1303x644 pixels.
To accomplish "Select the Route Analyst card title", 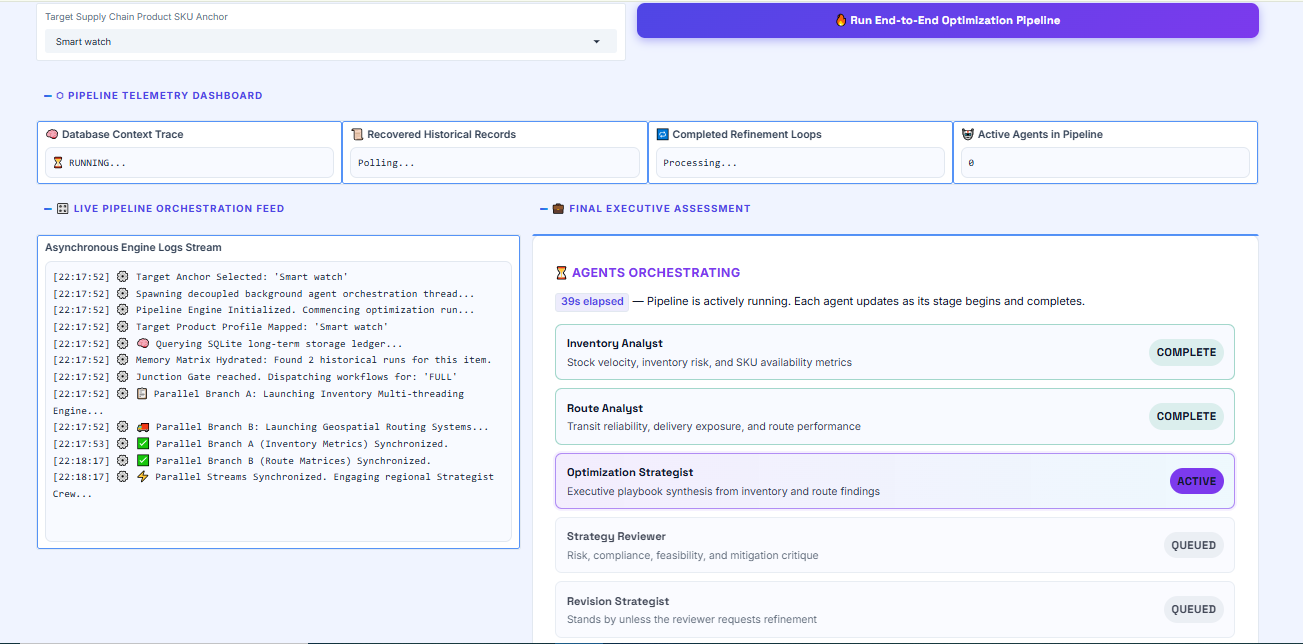I will coord(605,408).
